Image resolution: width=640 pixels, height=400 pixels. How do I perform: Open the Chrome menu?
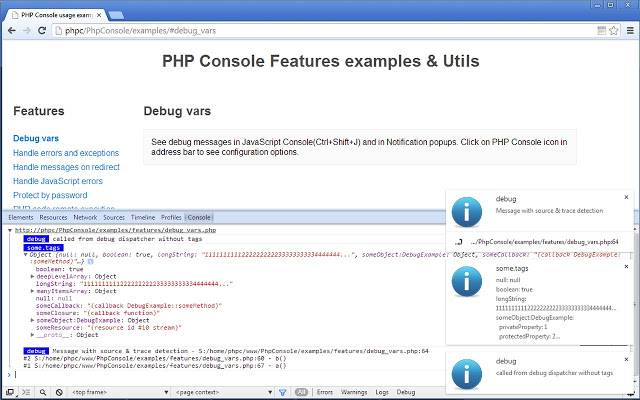click(630, 31)
